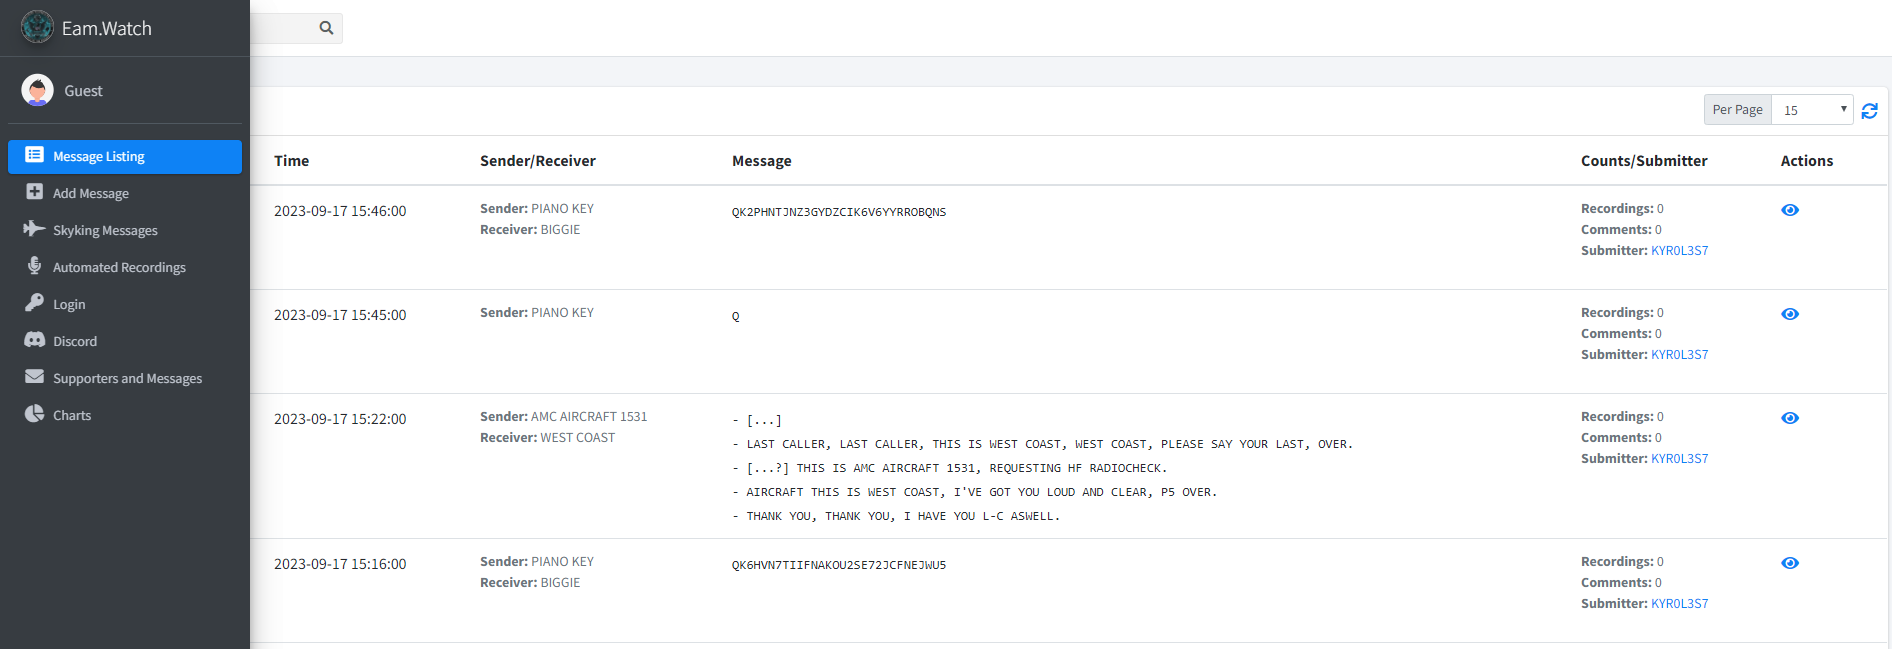The image size is (1892, 649).
Task: View the 15:46:00 message via eye icon
Action: click(x=1790, y=210)
